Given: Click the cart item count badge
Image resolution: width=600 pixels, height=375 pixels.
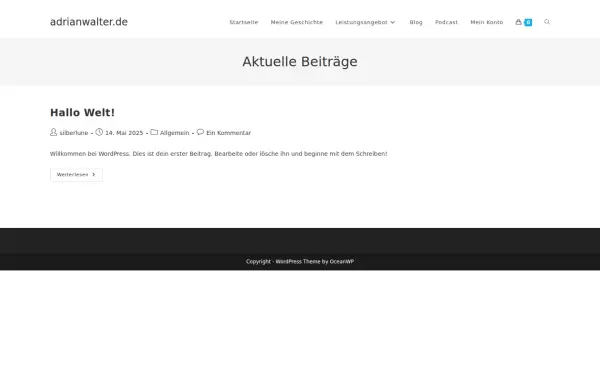Looking at the screenshot, I should 528,23.
